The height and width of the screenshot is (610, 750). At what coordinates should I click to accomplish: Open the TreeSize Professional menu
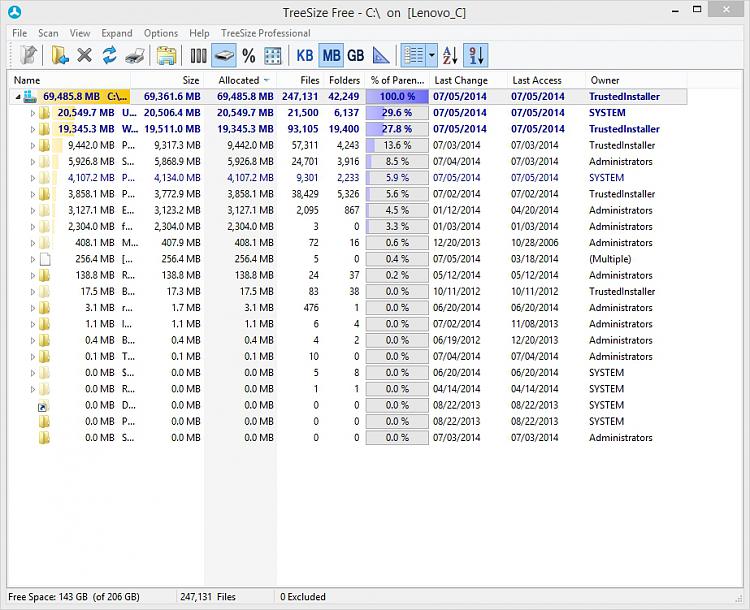[265, 33]
